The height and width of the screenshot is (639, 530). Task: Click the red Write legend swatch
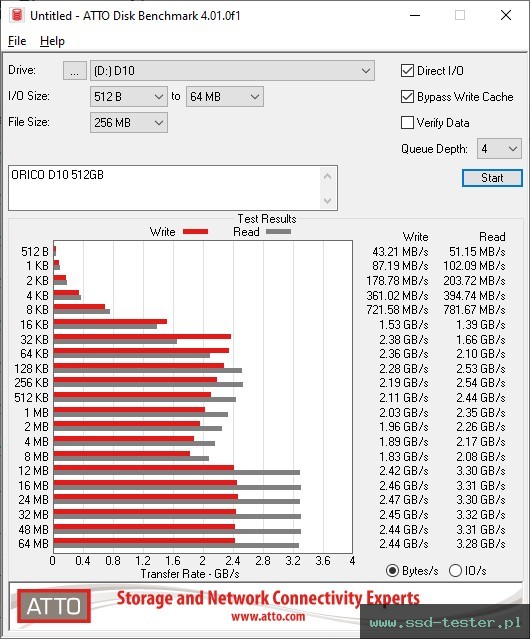click(196, 231)
